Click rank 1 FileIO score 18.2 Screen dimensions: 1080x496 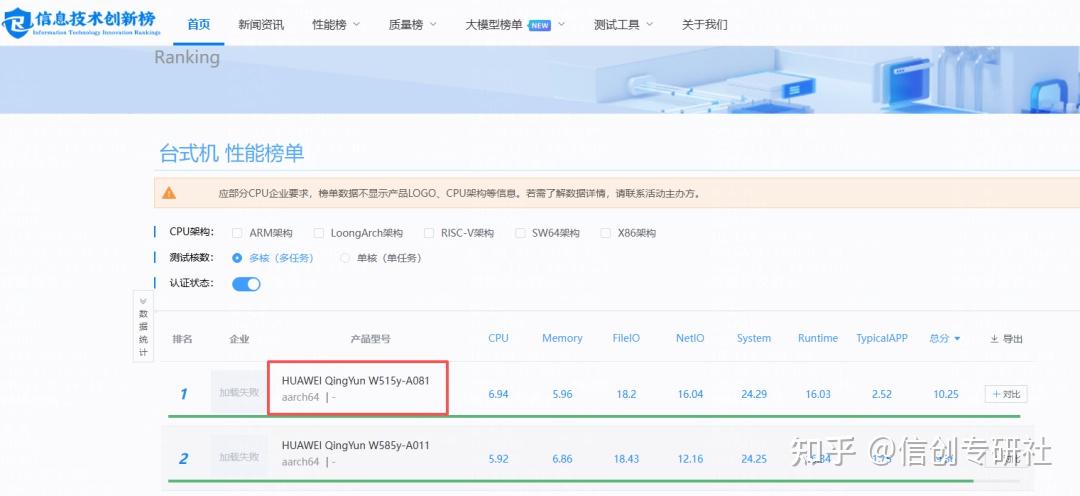[626, 394]
